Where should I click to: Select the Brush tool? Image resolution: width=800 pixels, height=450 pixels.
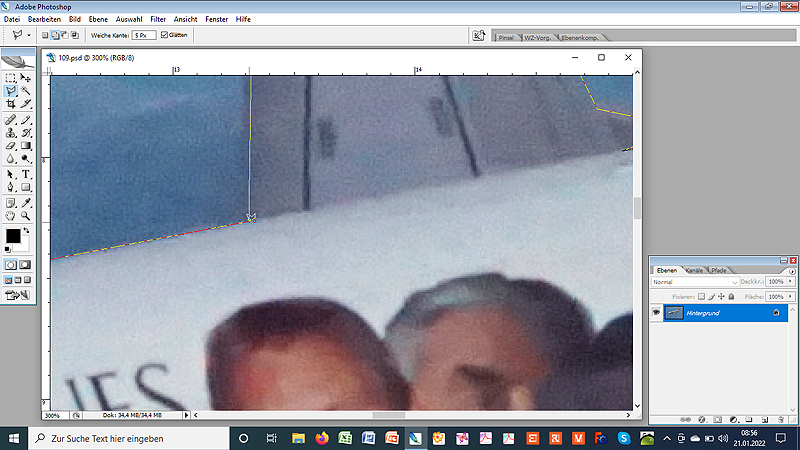tap(26, 120)
